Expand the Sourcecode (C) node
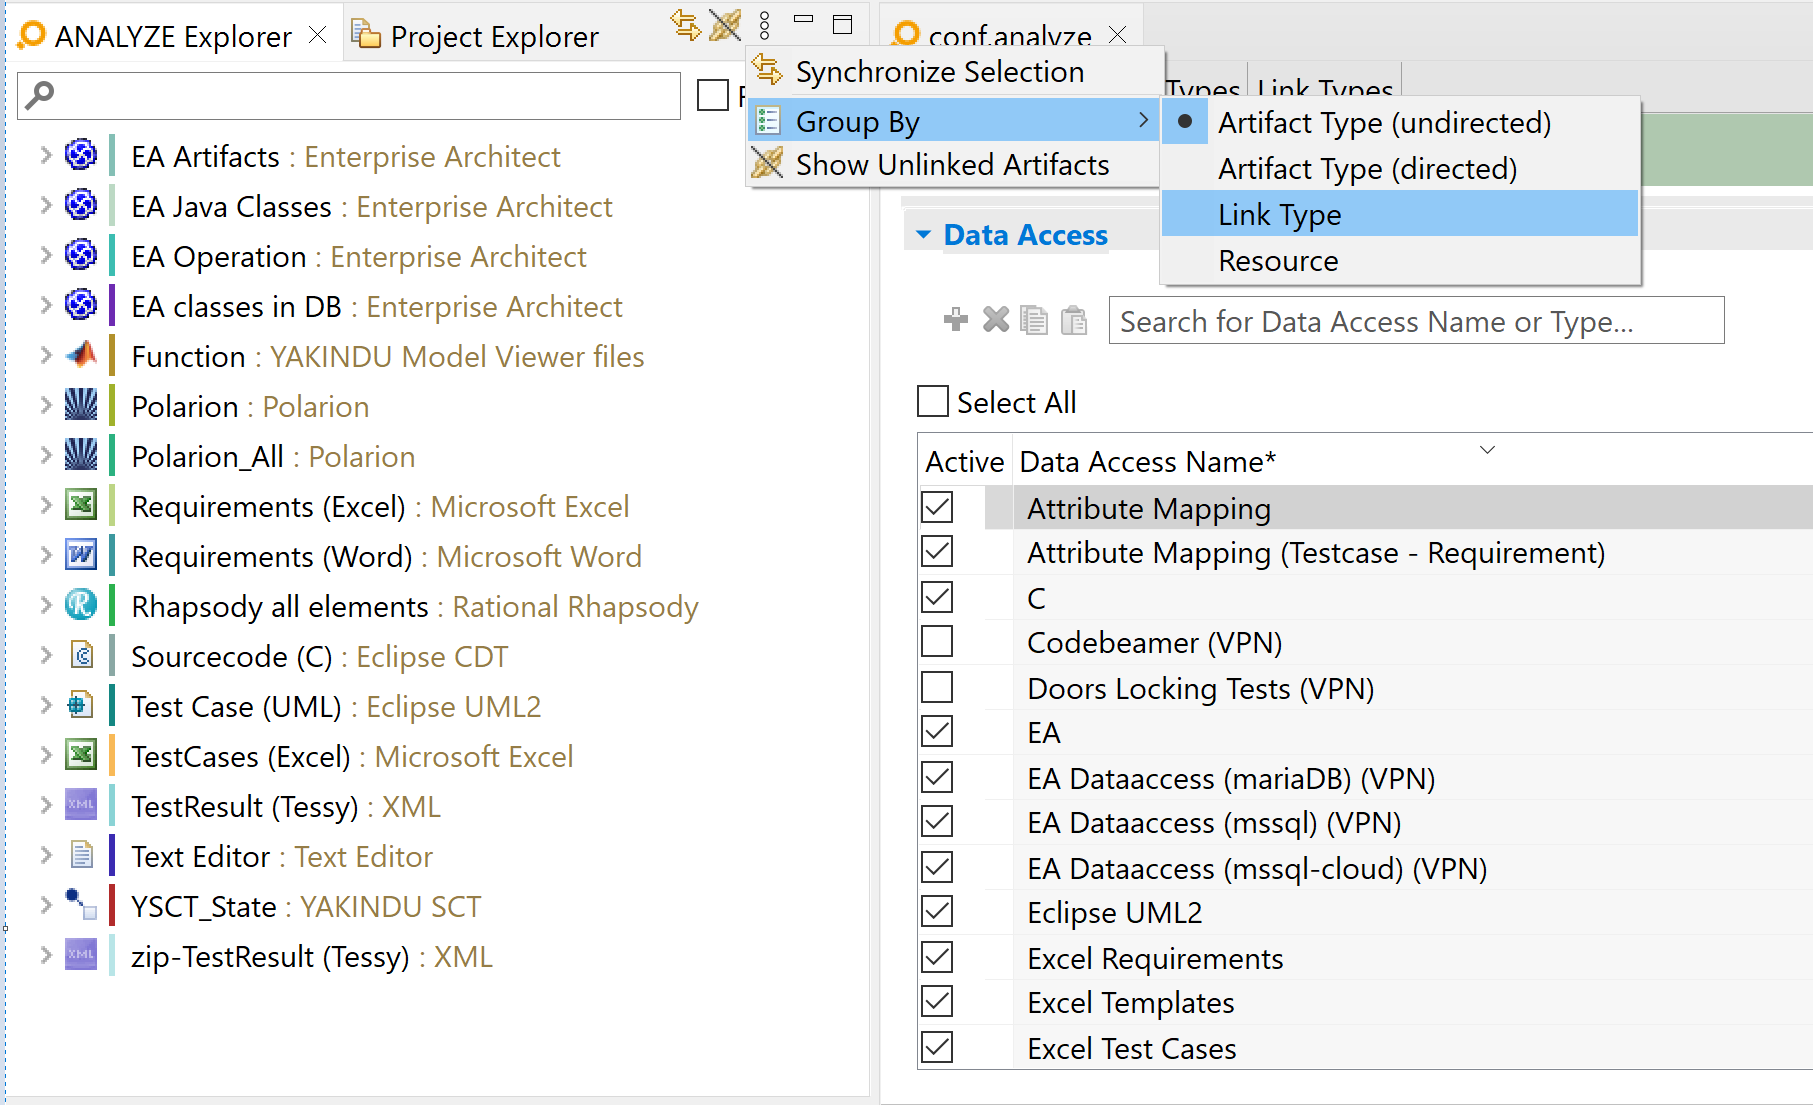This screenshot has height=1105, width=1813. pyautogui.click(x=45, y=655)
